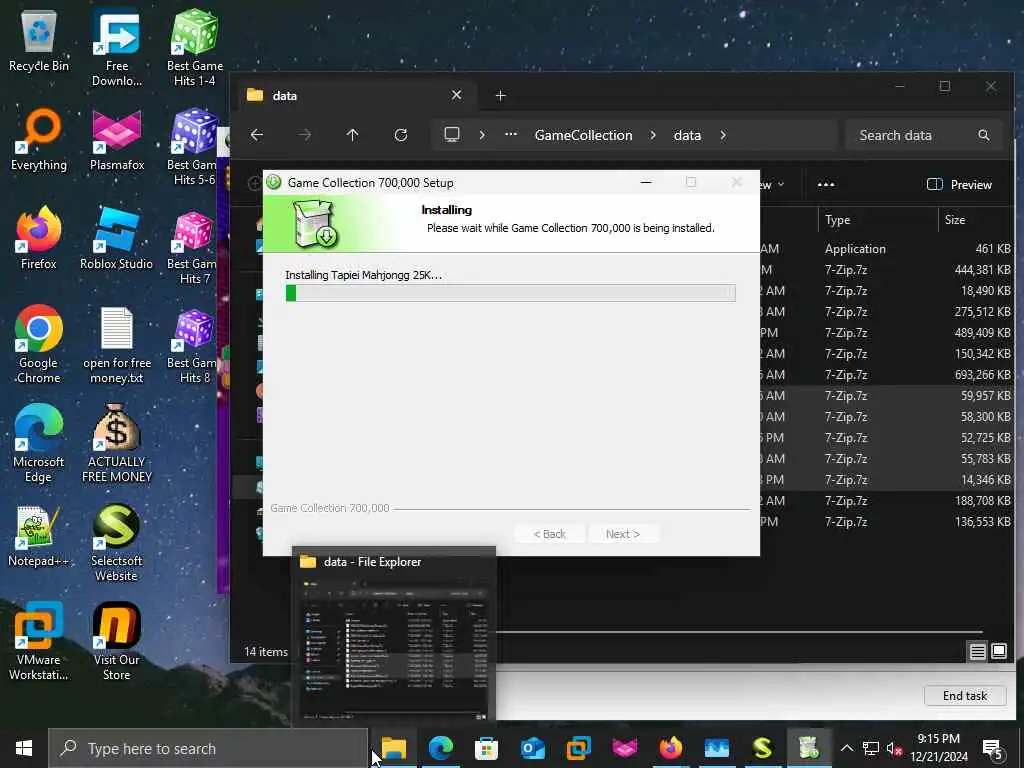The width and height of the screenshot is (1024, 768).
Task: Open Microsoft Store in the taskbar
Action: pyautogui.click(x=487, y=748)
